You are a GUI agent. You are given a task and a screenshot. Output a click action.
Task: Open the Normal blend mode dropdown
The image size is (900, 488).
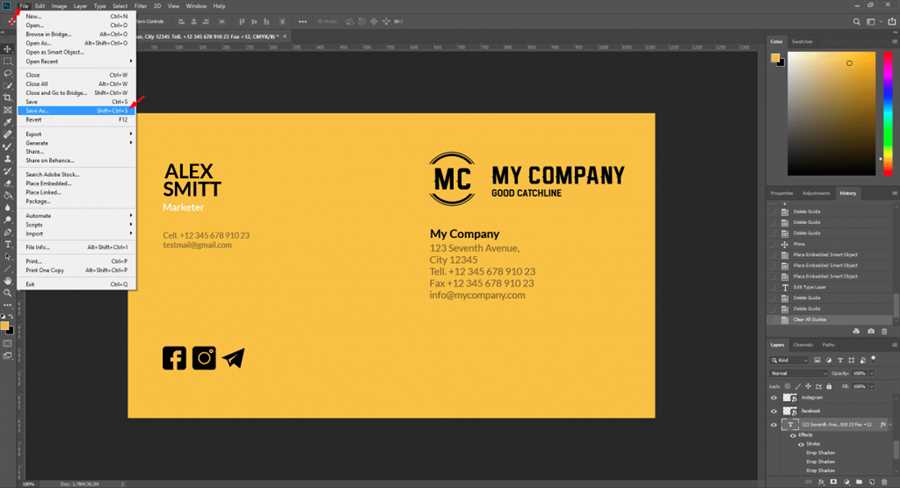(797, 373)
